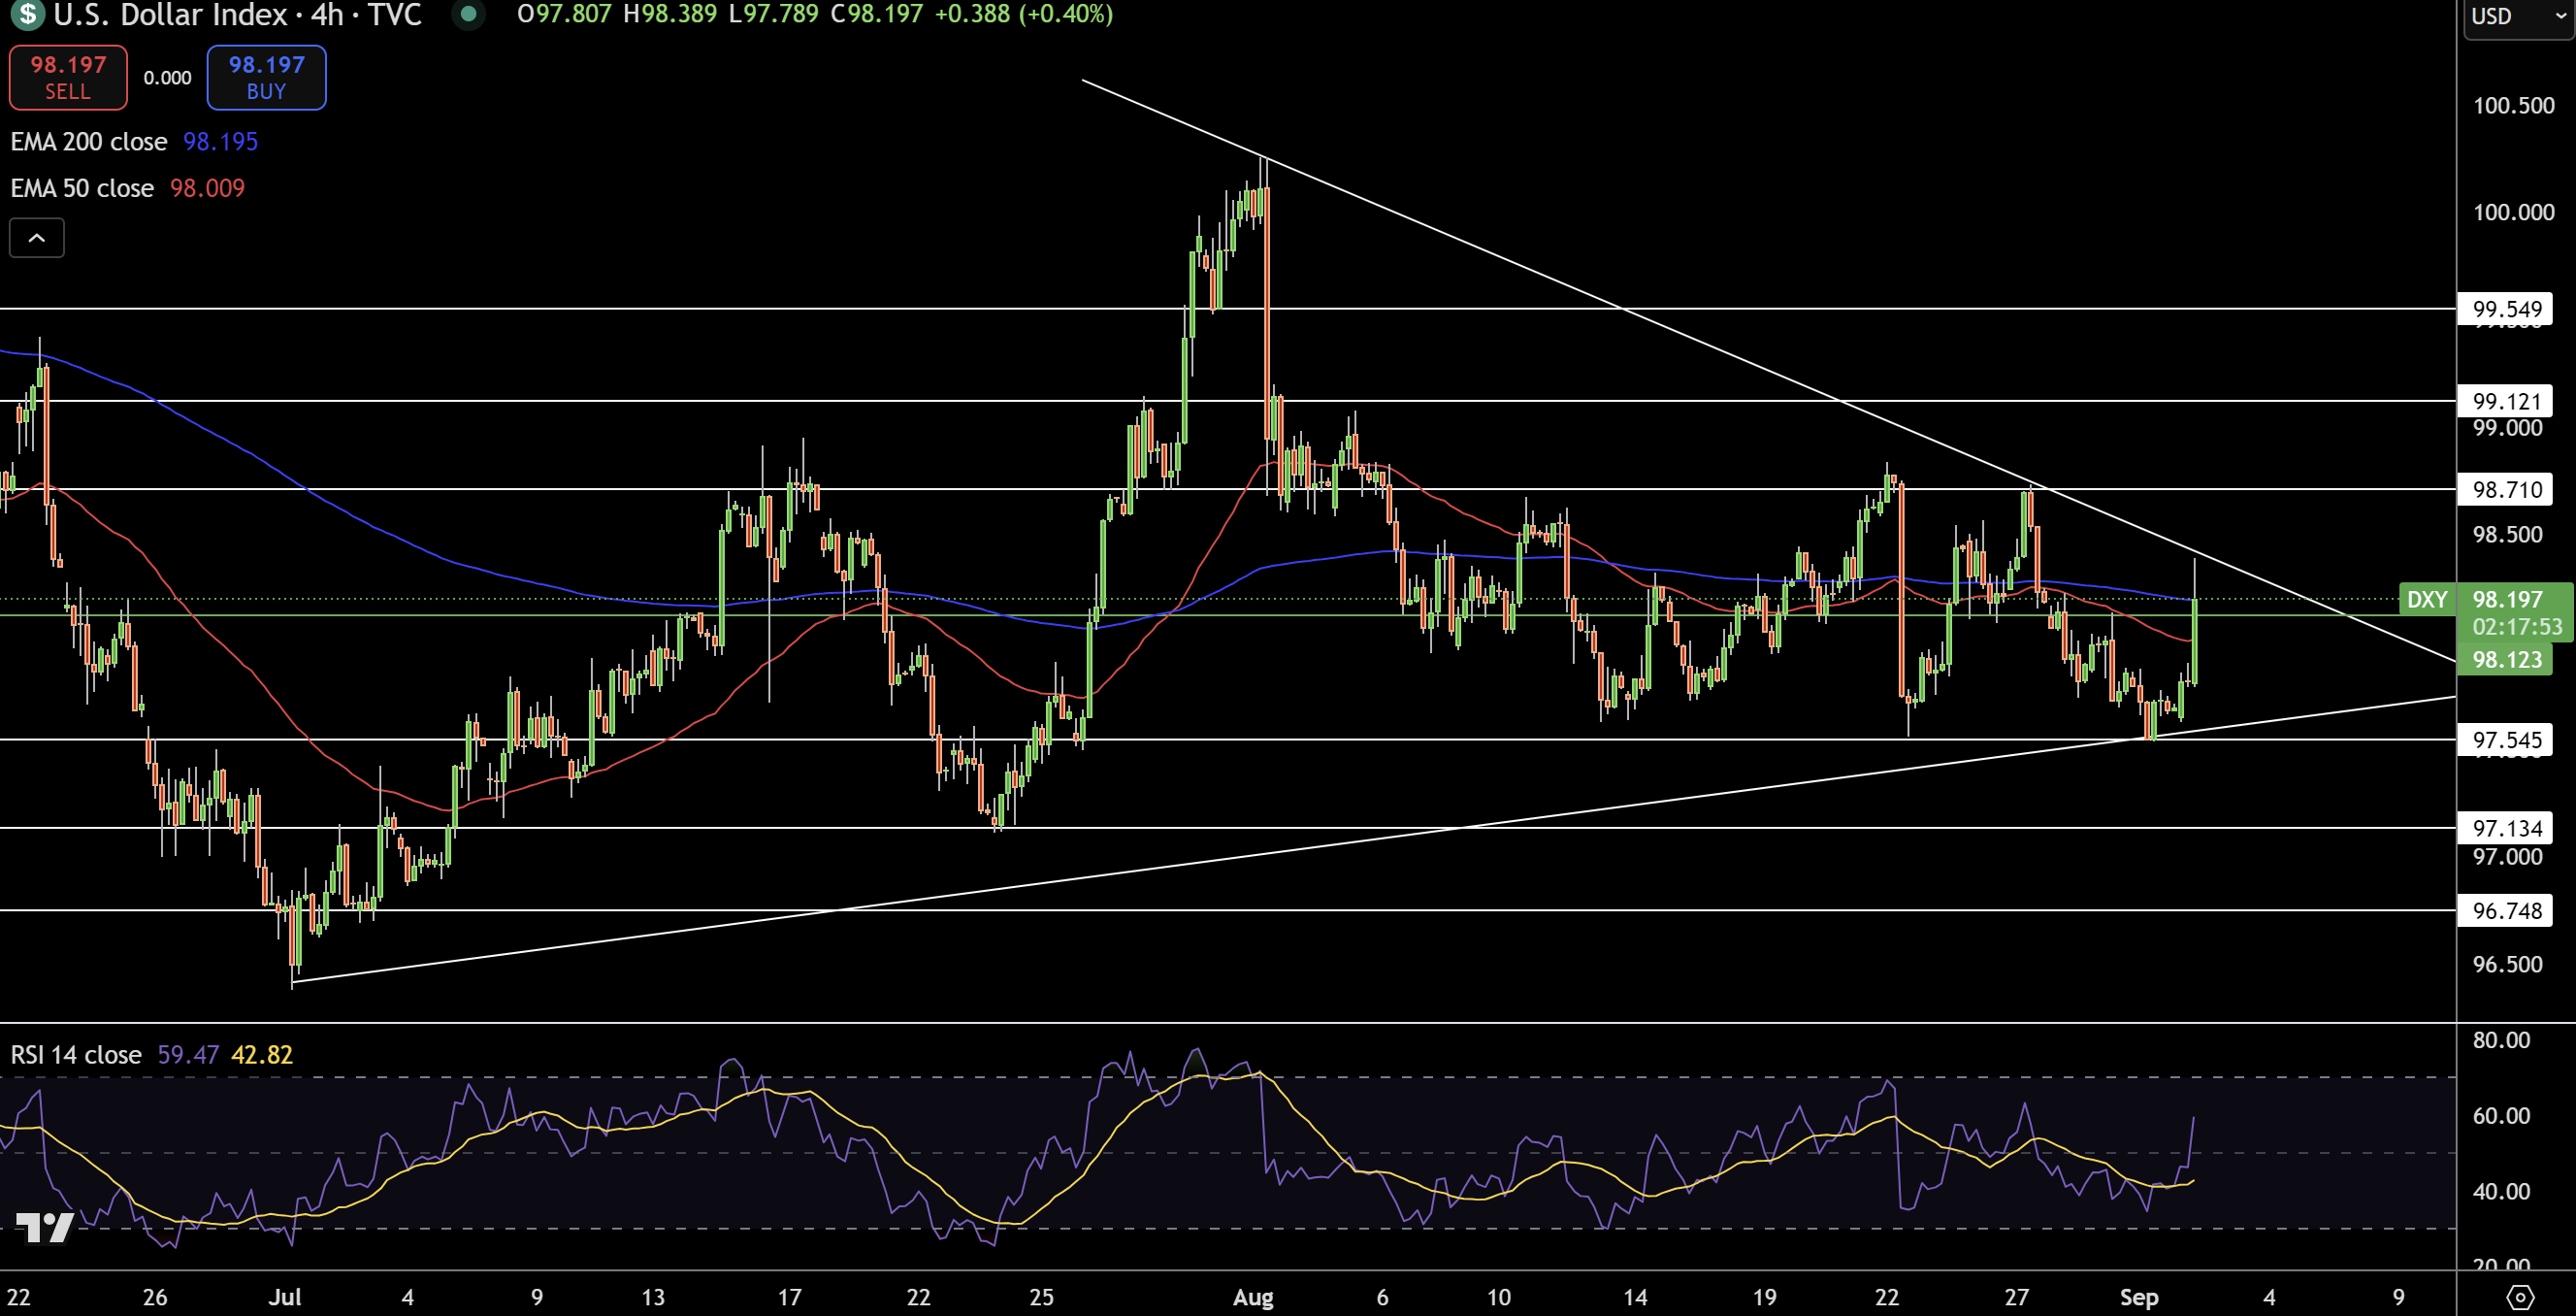Click the Sep date on the time axis

click(x=2139, y=1297)
